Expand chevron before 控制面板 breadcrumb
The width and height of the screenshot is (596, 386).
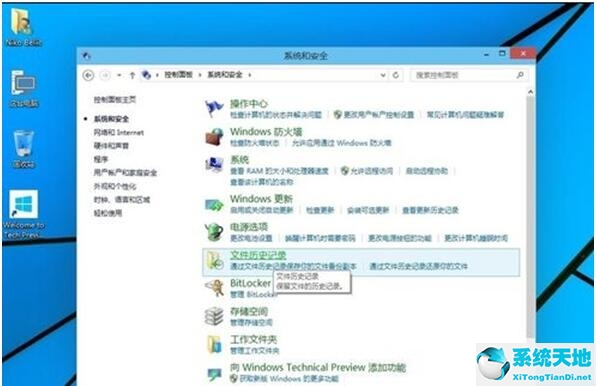point(157,75)
